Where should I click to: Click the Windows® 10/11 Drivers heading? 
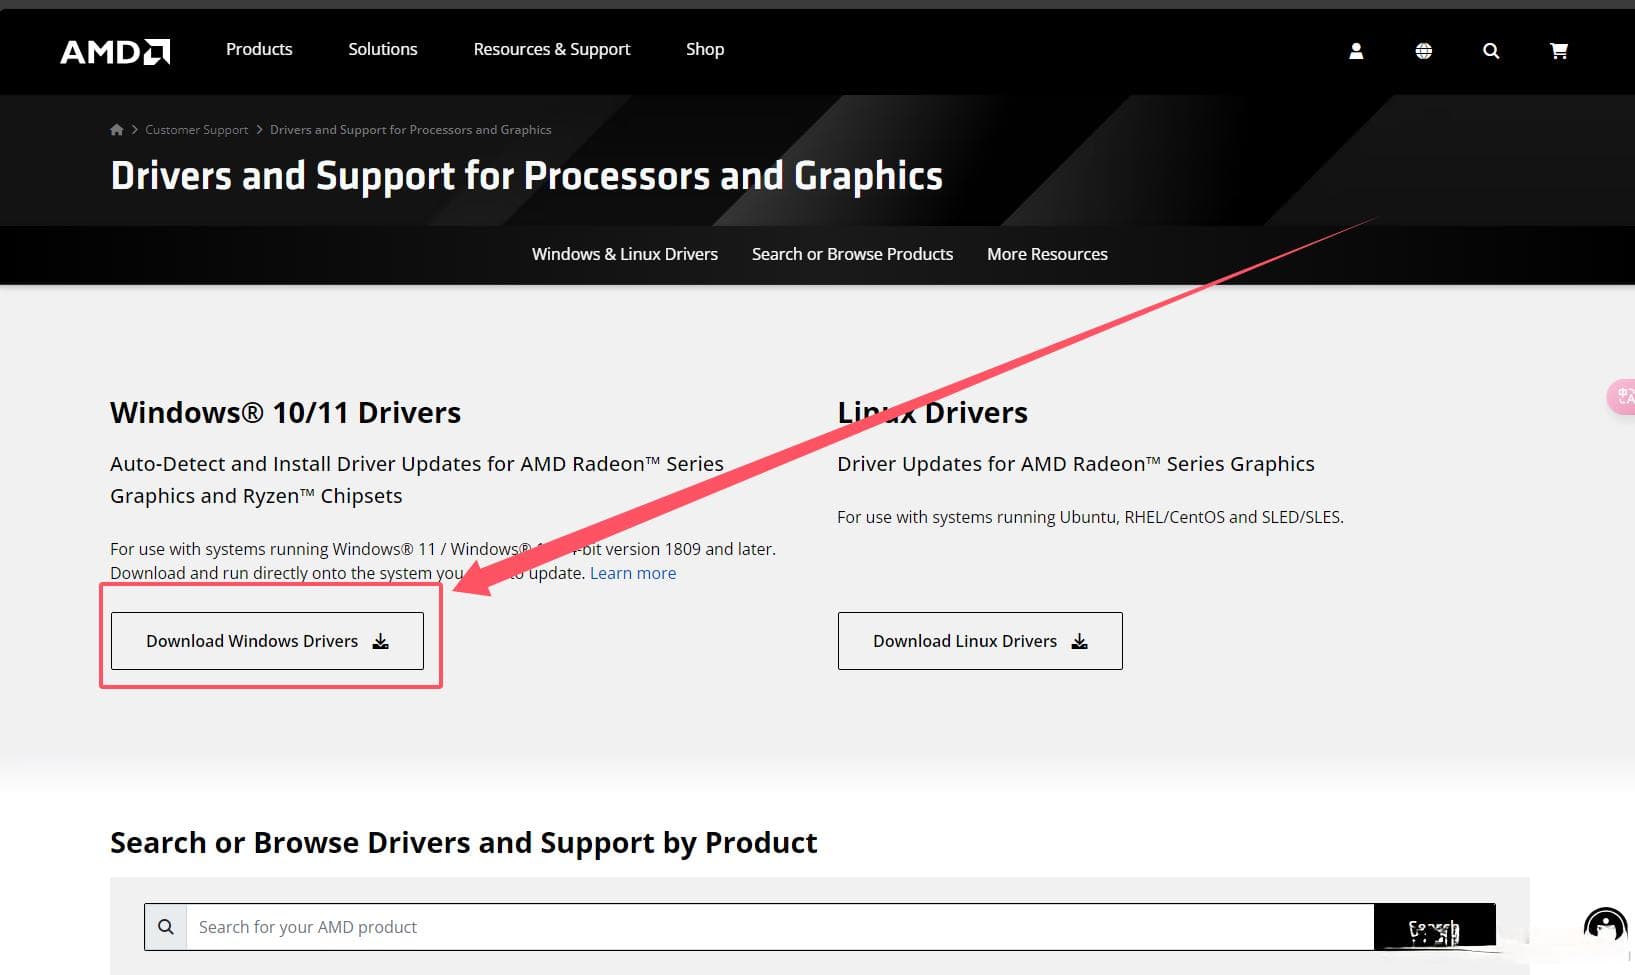click(286, 413)
